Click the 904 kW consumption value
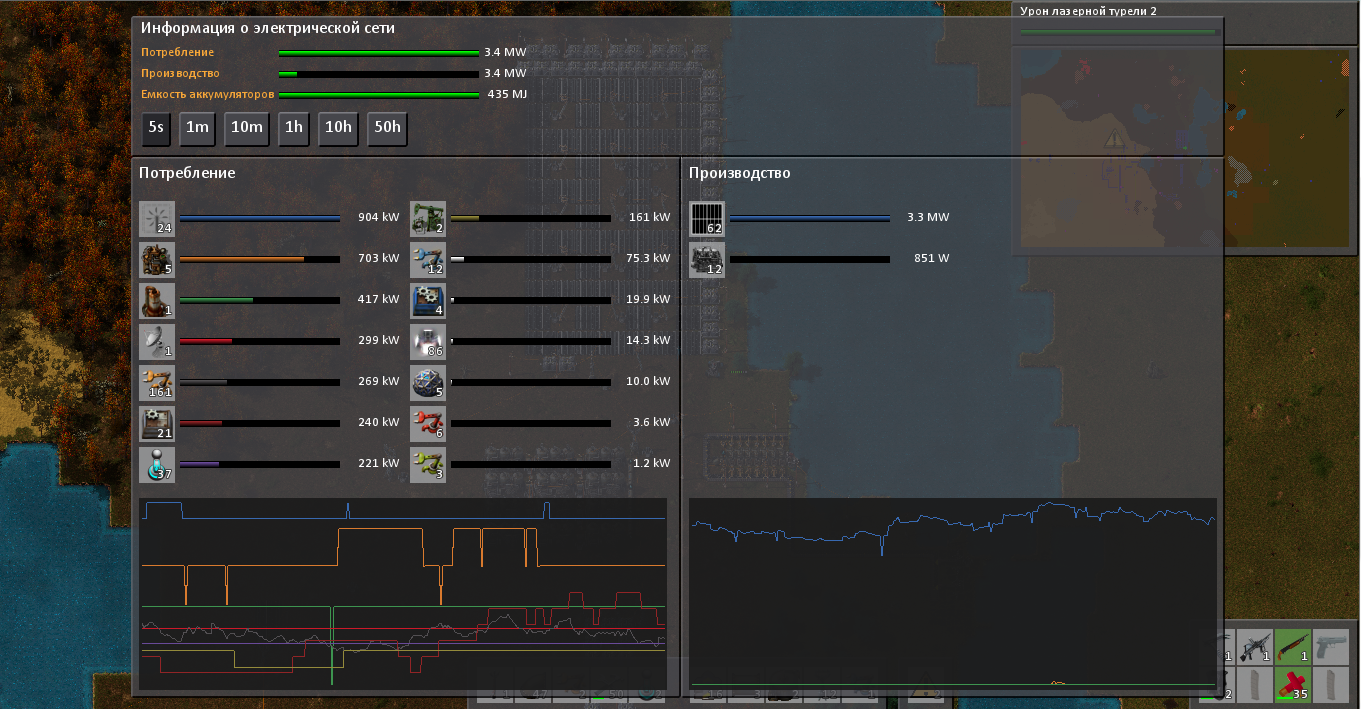The image size is (1361, 709). point(378,217)
